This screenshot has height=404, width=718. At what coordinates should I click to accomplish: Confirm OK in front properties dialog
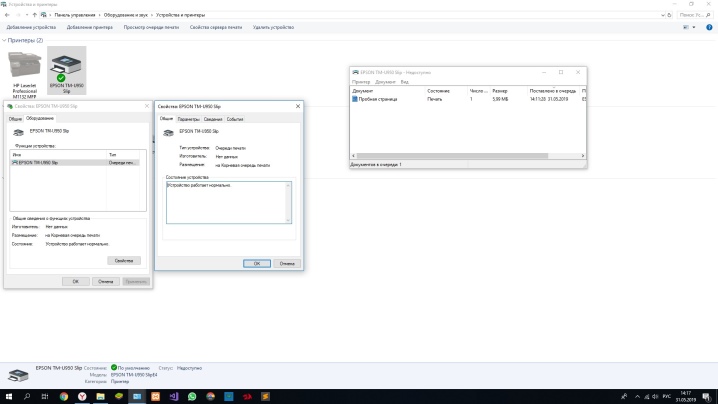coord(256,263)
